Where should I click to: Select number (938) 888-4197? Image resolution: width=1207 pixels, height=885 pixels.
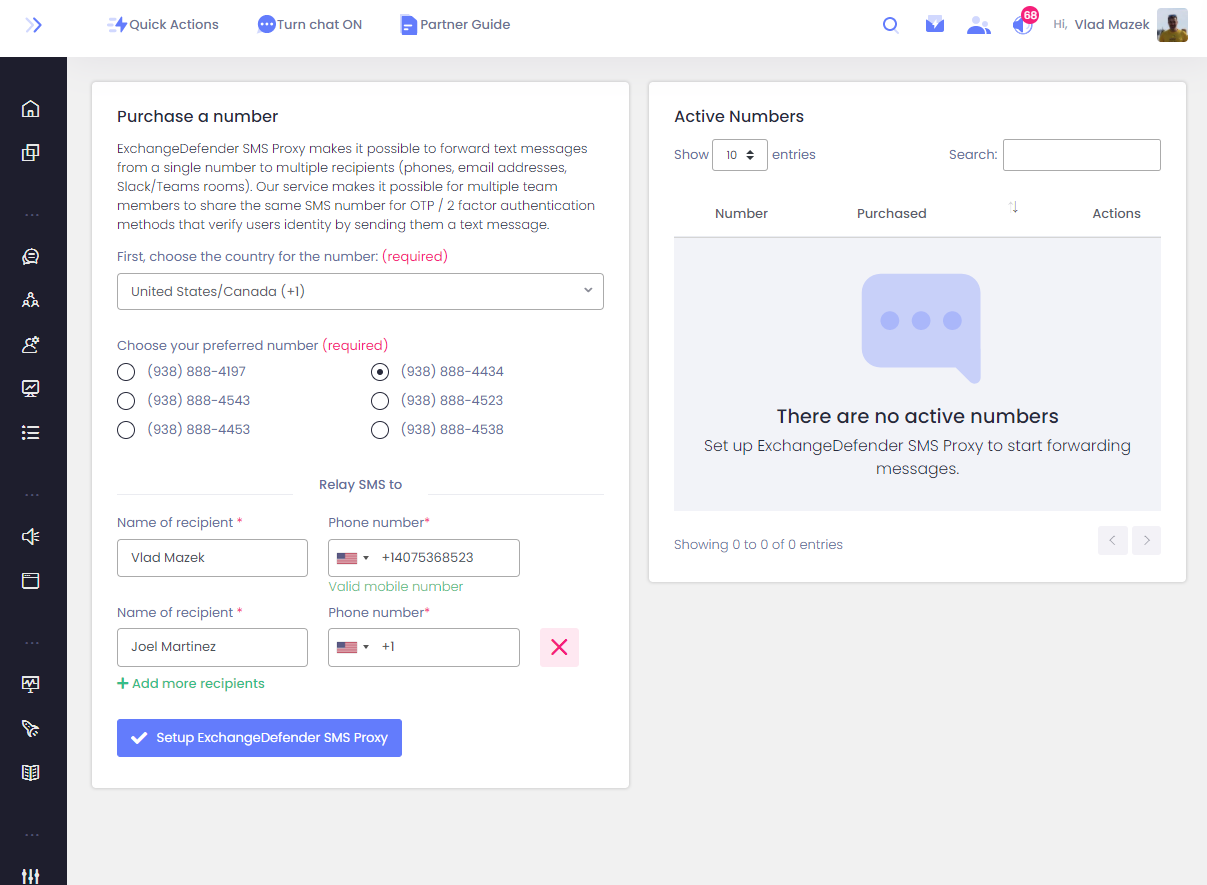pyautogui.click(x=126, y=372)
